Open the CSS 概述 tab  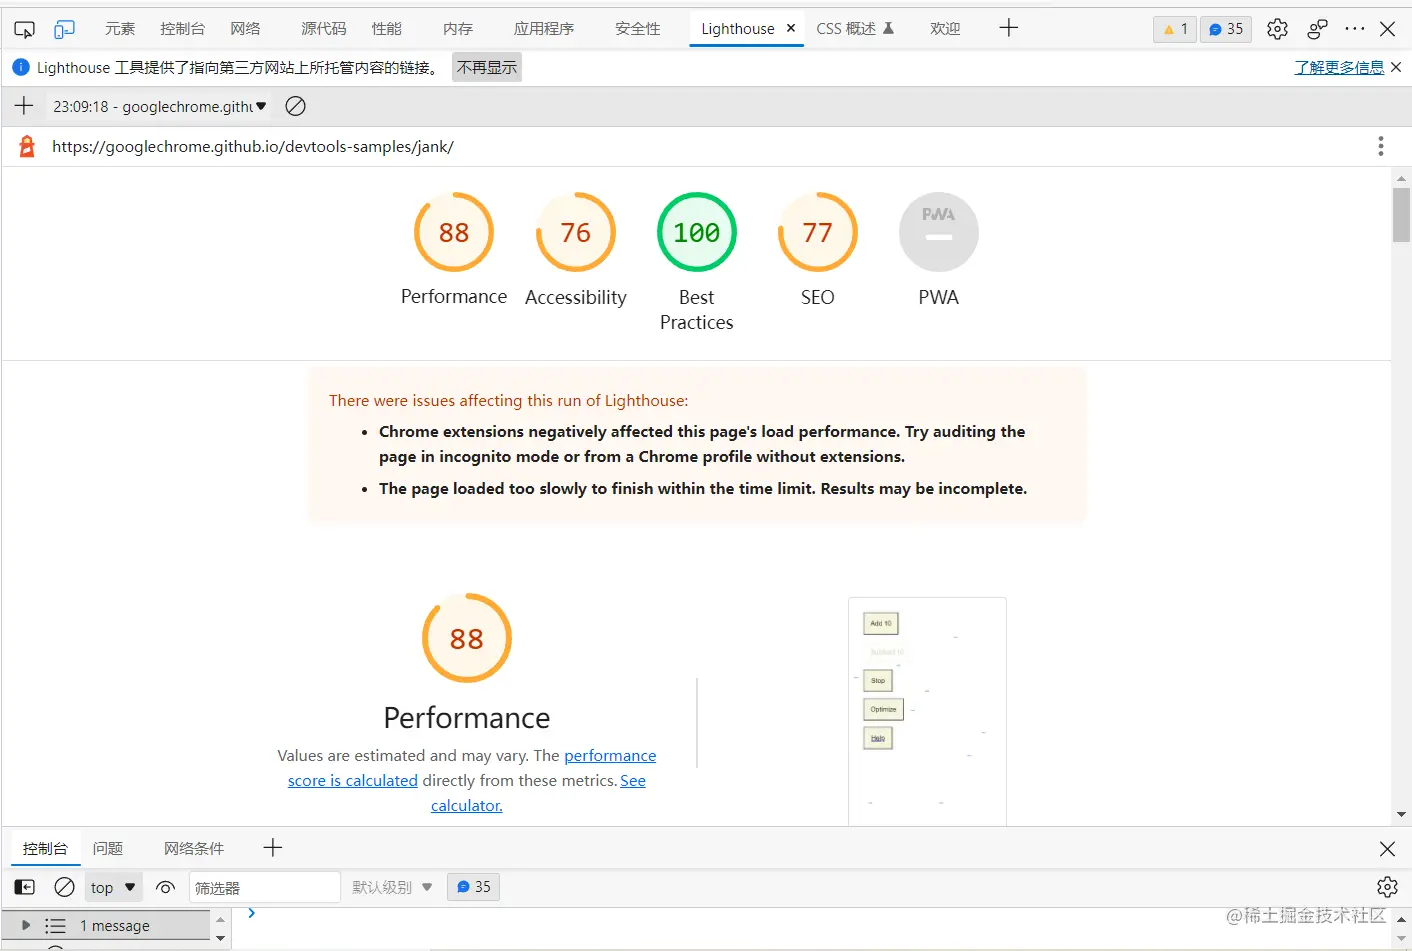tap(855, 29)
